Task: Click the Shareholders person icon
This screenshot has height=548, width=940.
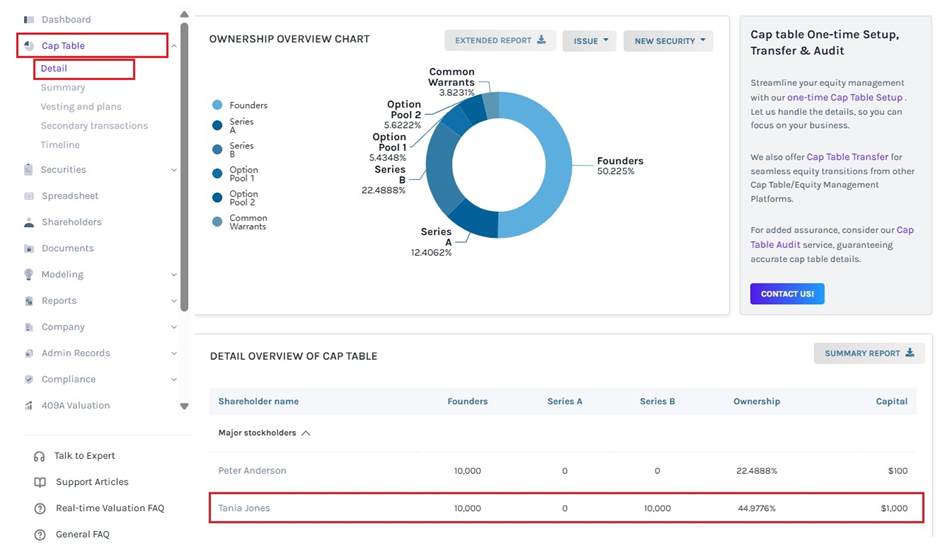Action: pos(29,222)
